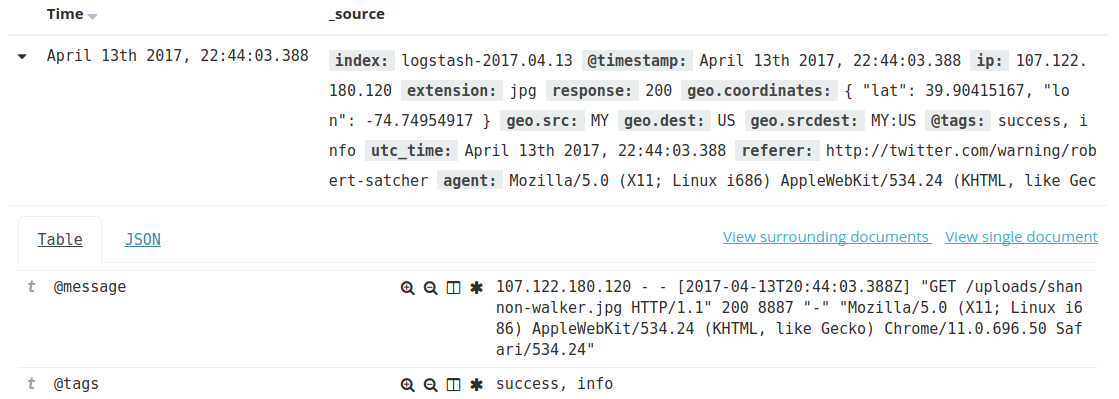
Task: Filter out value on @tags row
Action: [430, 385]
